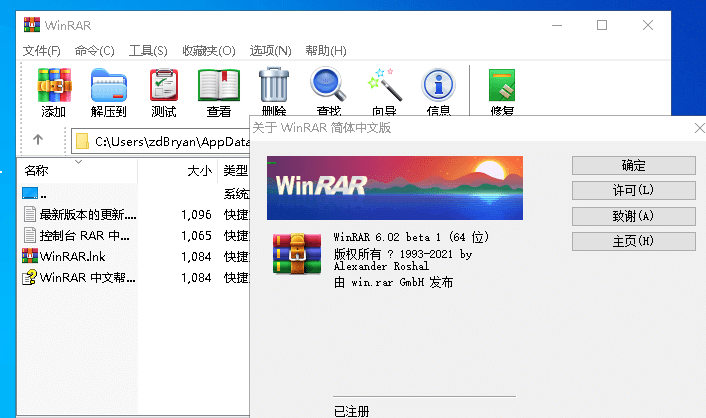
Task: Open the 主页(H) home page button
Action: coord(633,241)
